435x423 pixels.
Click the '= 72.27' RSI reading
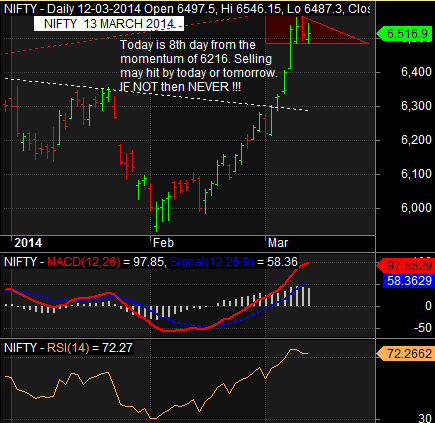coord(113,348)
